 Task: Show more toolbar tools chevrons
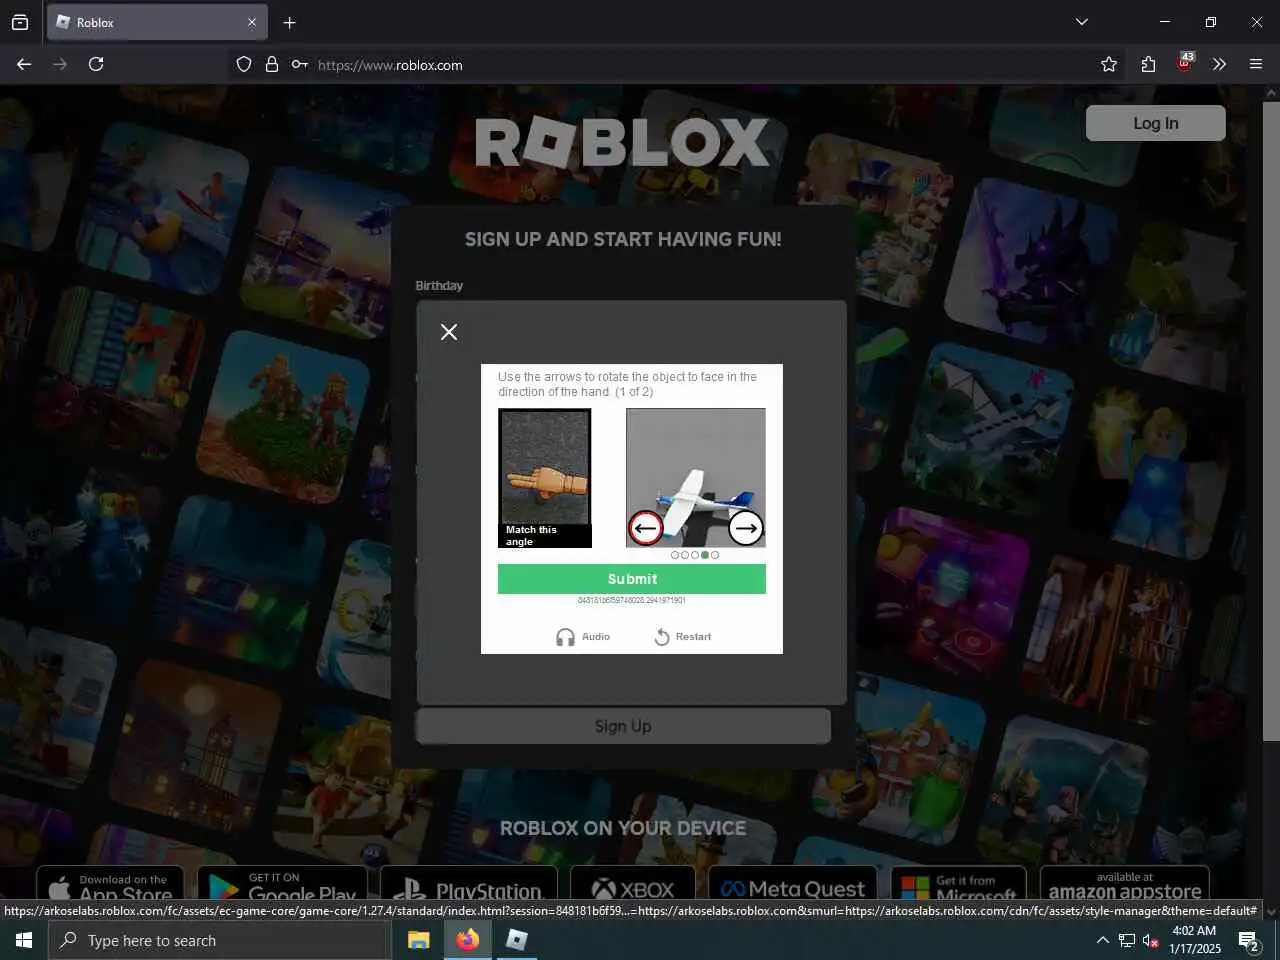pos(1219,64)
